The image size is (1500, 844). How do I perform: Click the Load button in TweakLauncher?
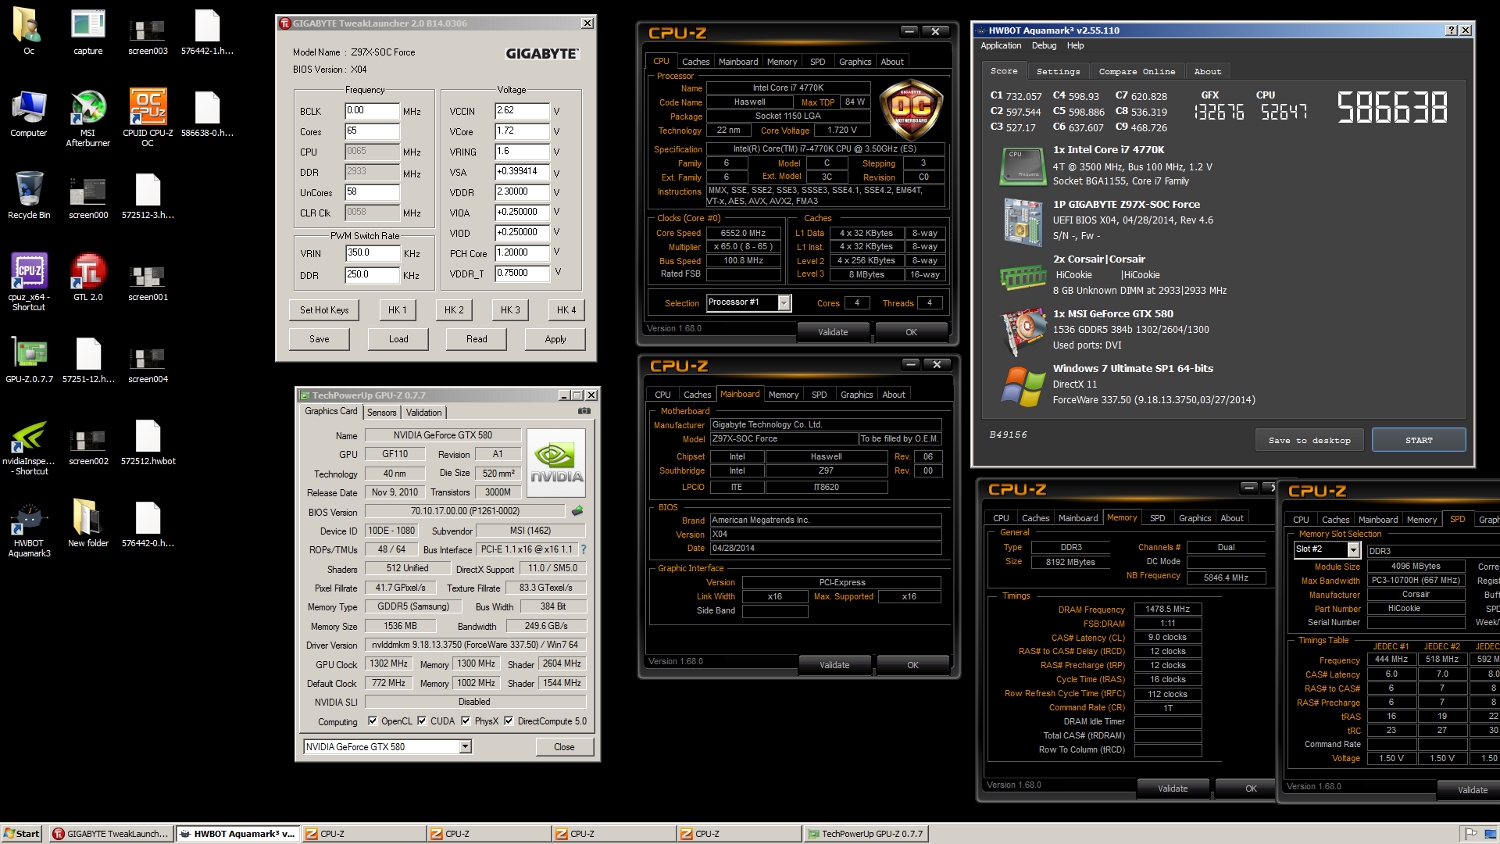[399, 339]
